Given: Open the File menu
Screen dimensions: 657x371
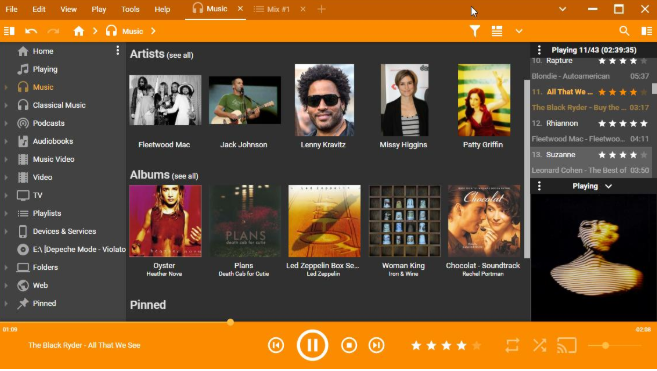Looking at the screenshot, I should click(11, 9).
